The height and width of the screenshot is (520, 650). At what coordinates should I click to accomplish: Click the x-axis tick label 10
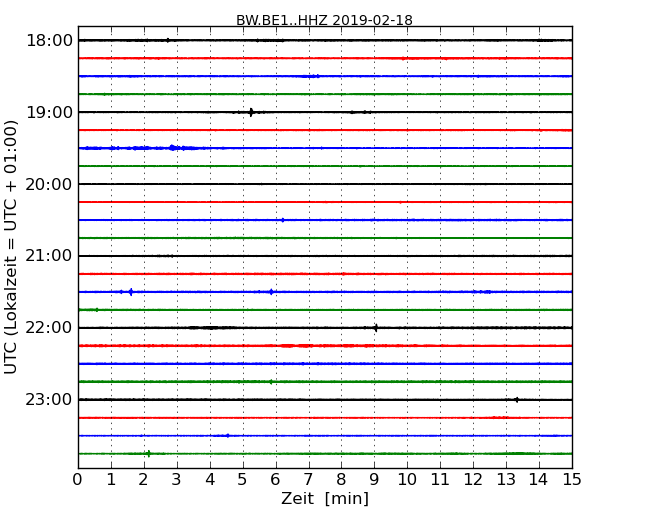click(407, 480)
